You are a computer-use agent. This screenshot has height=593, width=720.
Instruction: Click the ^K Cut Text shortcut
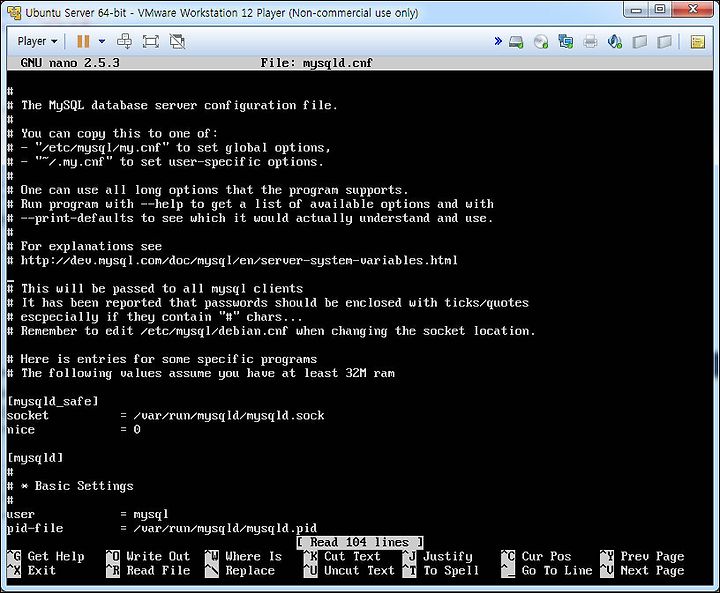pos(342,556)
